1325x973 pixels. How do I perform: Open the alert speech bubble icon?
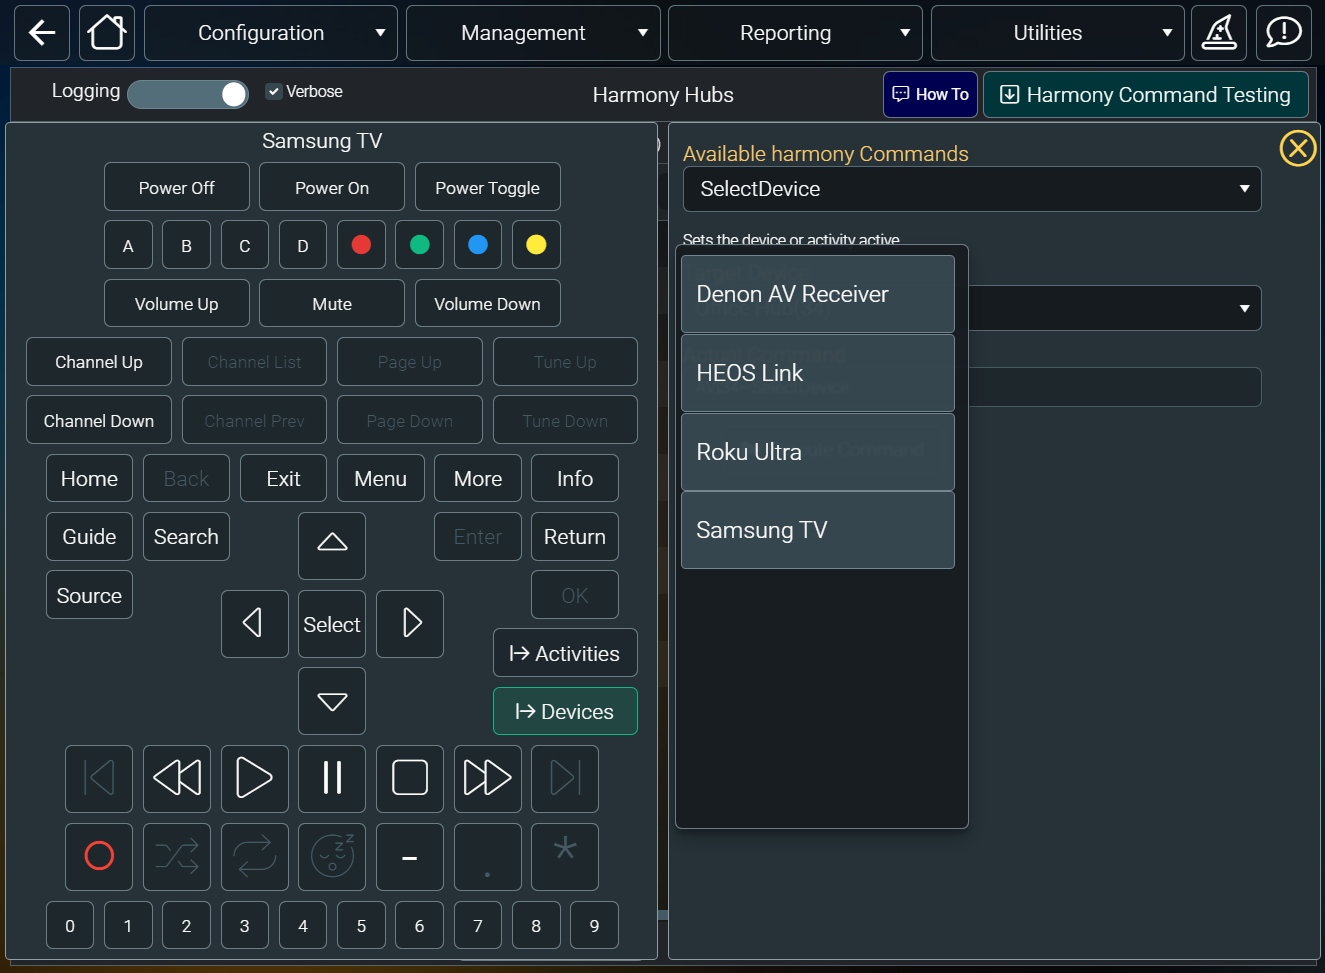coord(1283,33)
